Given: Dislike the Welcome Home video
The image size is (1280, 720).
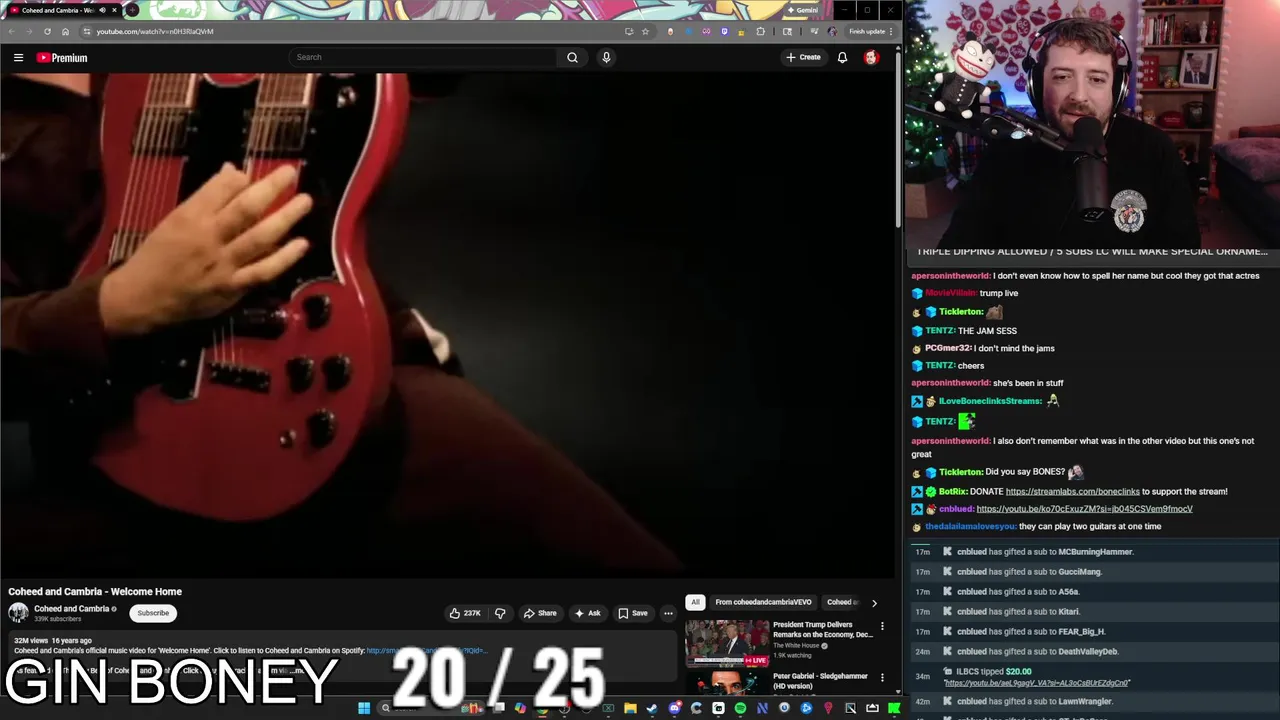Looking at the screenshot, I should pos(500,613).
